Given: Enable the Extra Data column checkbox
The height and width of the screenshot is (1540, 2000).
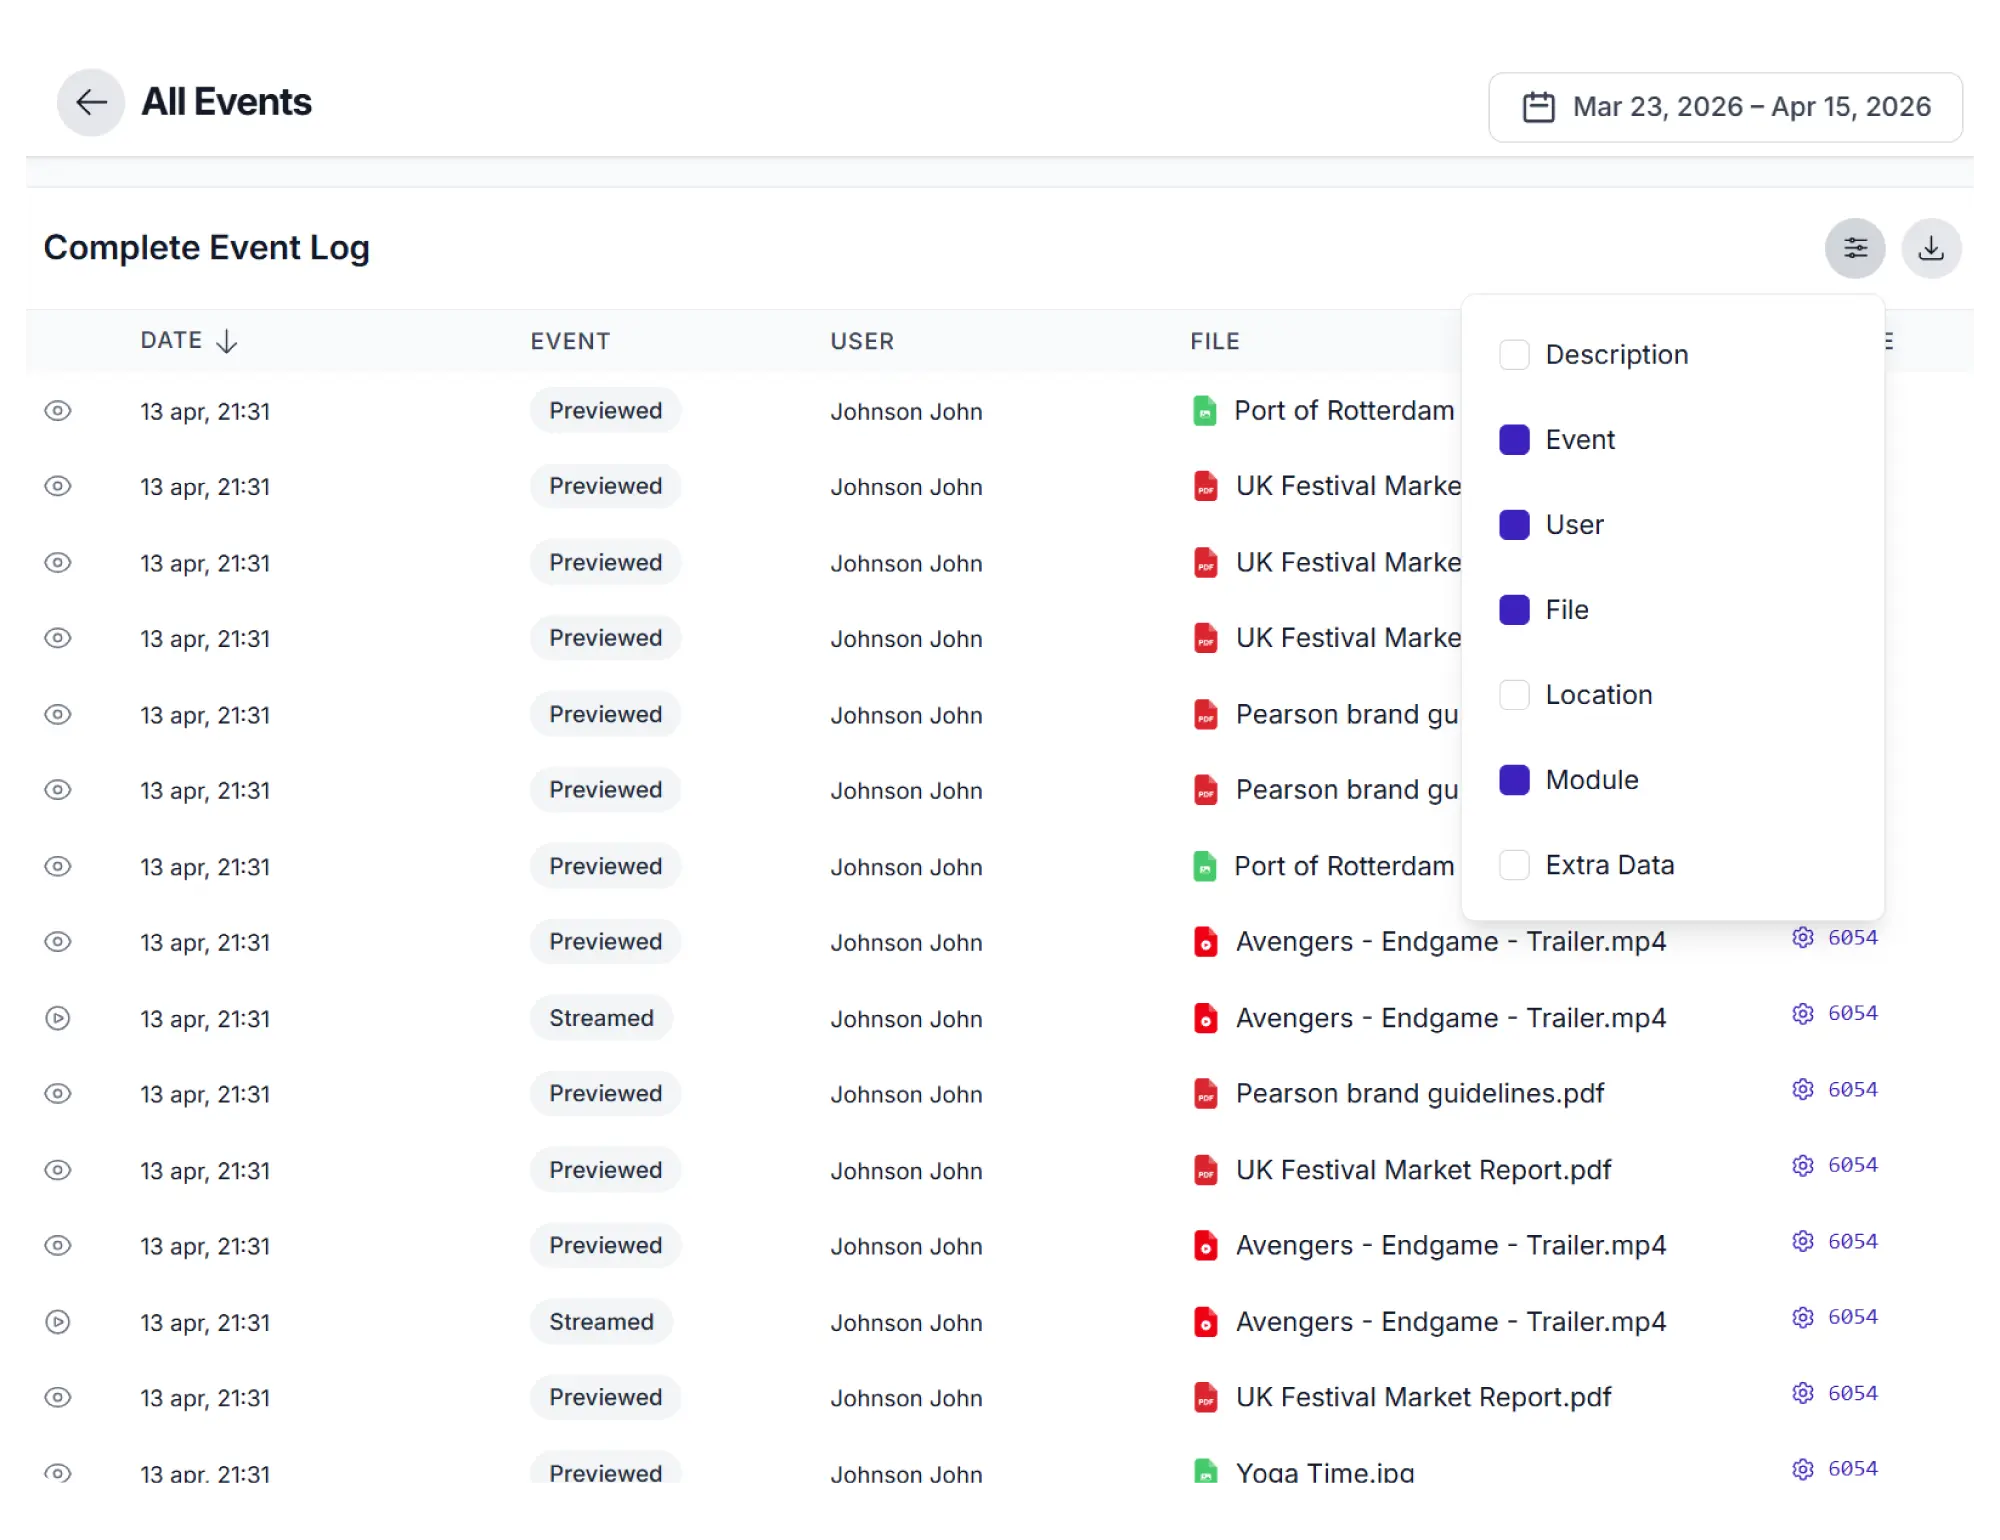Looking at the screenshot, I should pyautogui.click(x=1514, y=865).
